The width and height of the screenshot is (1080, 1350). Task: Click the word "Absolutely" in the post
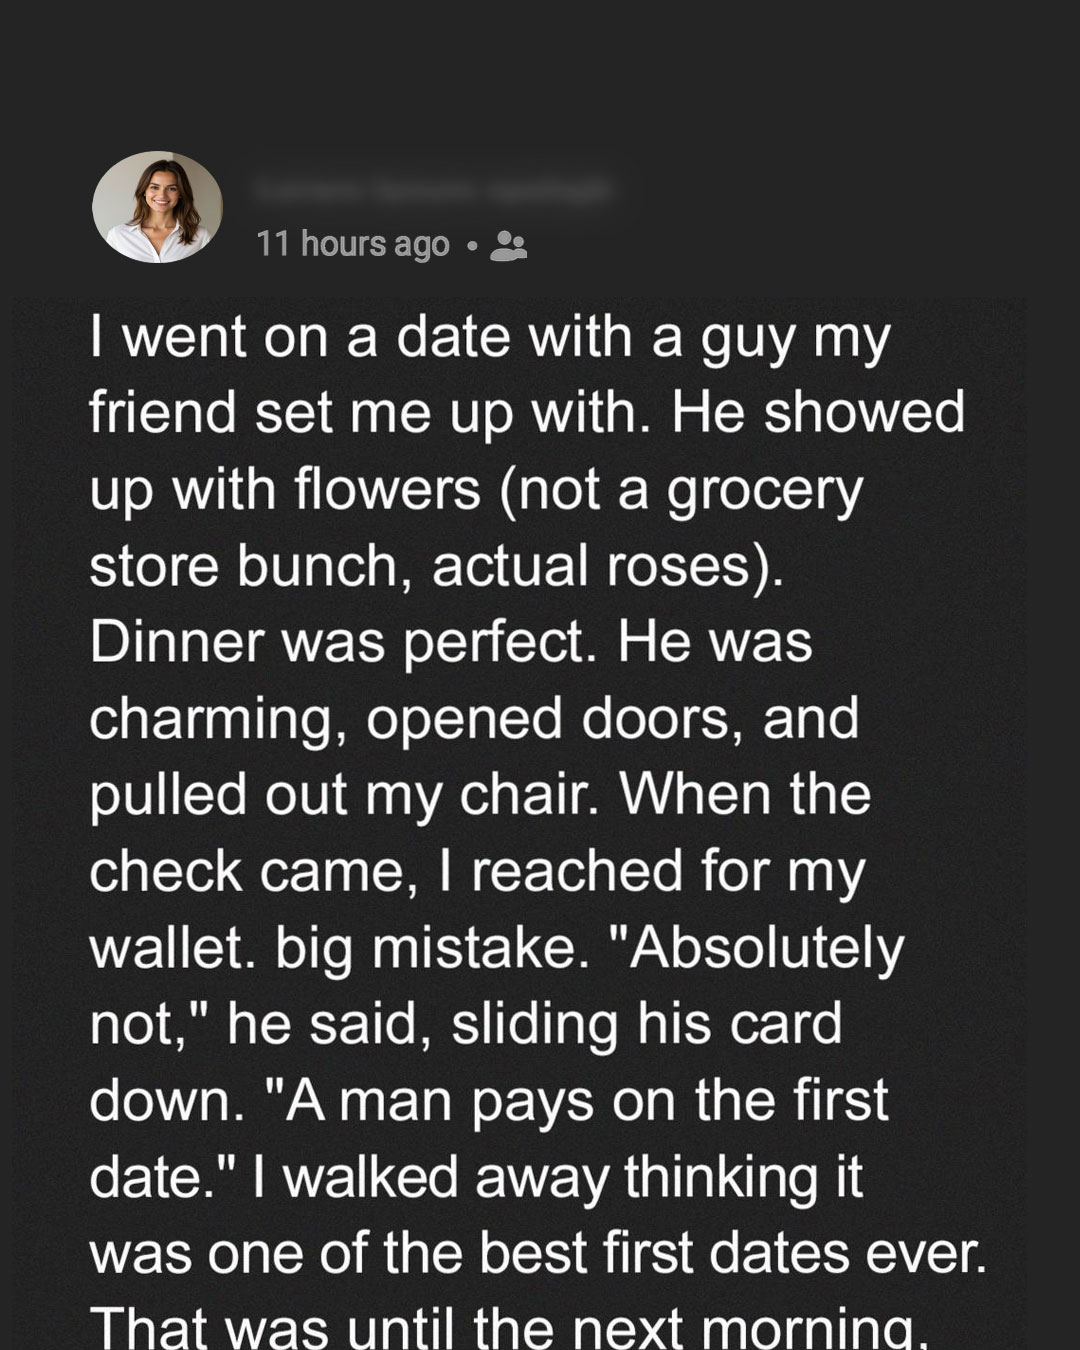[765, 949]
